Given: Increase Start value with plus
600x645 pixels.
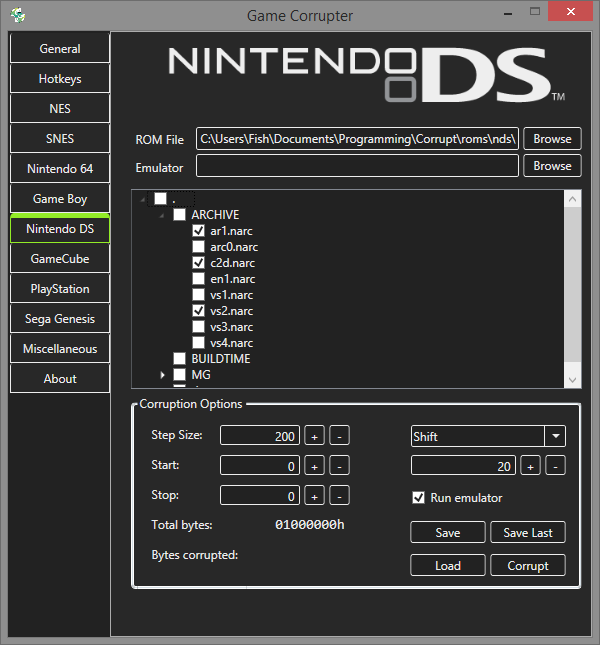Looking at the screenshot, I should pyautogui.click(x=315, y=466).
